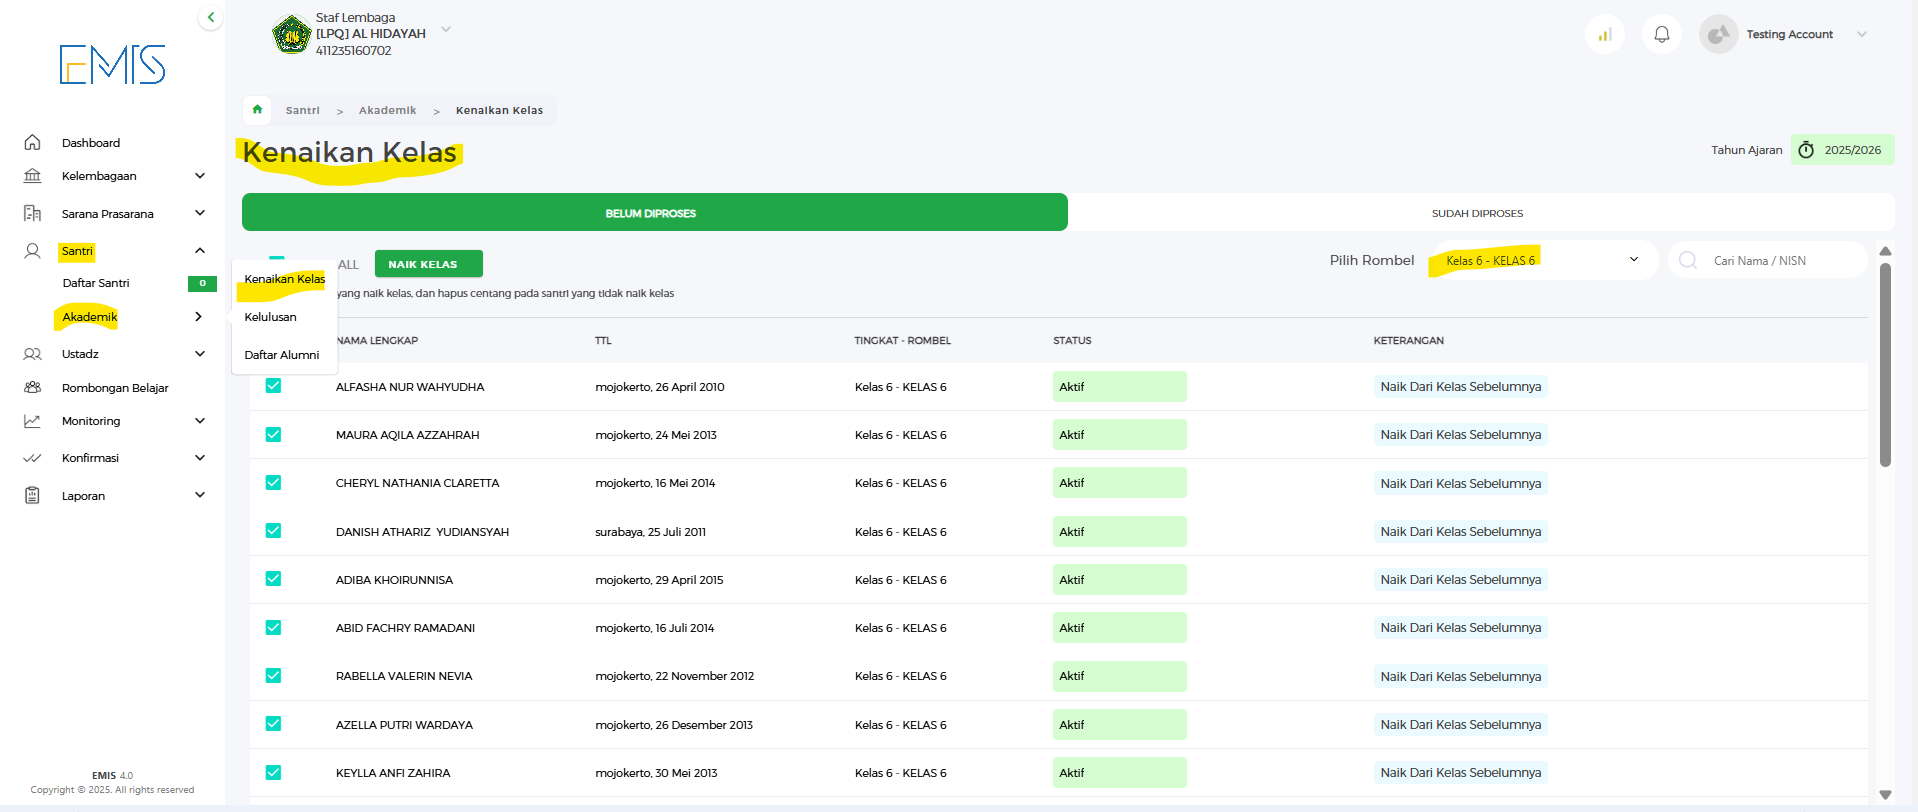Image resolution: width=1918 pixels, height=812 pixels.
Task: Uncheck ABID FACHRY RAMADANI checkbox
Action: 273,627
